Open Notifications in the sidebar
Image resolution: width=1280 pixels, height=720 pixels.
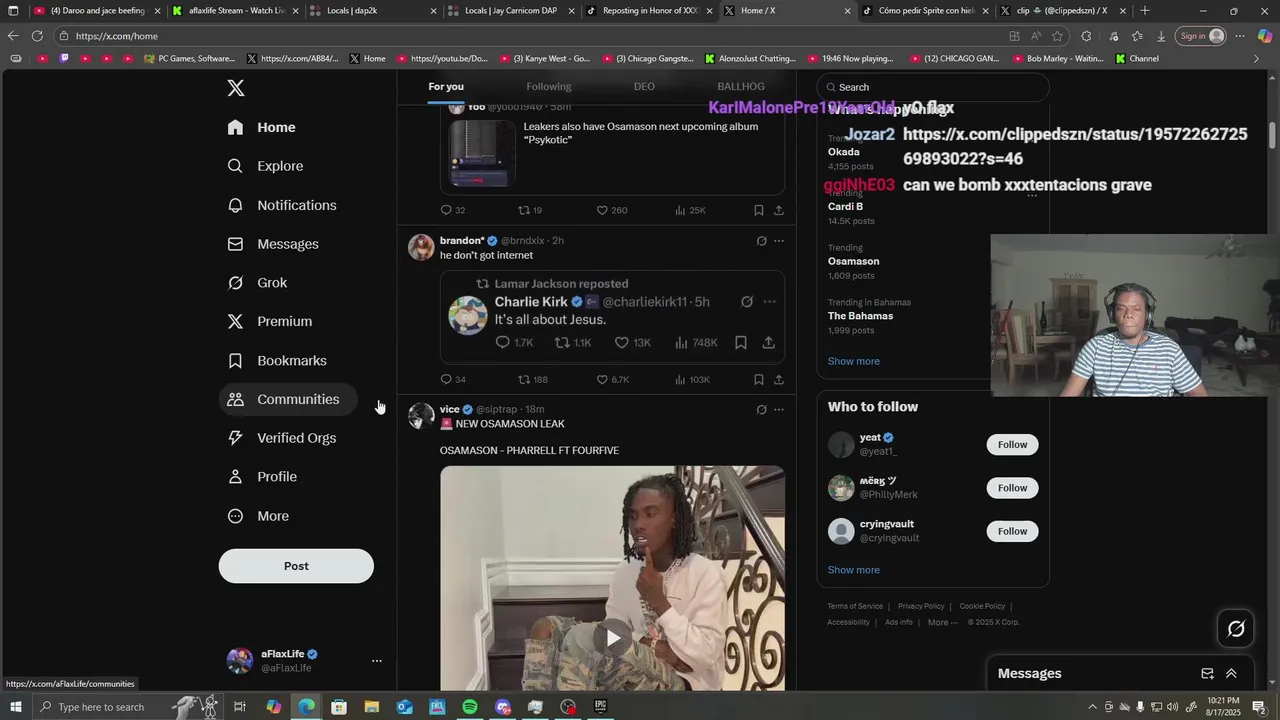[x=282, y=205]
